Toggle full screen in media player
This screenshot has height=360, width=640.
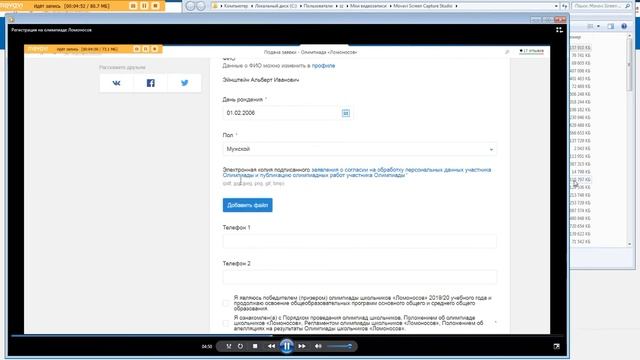pyautogui.click(x=557, y=346)
